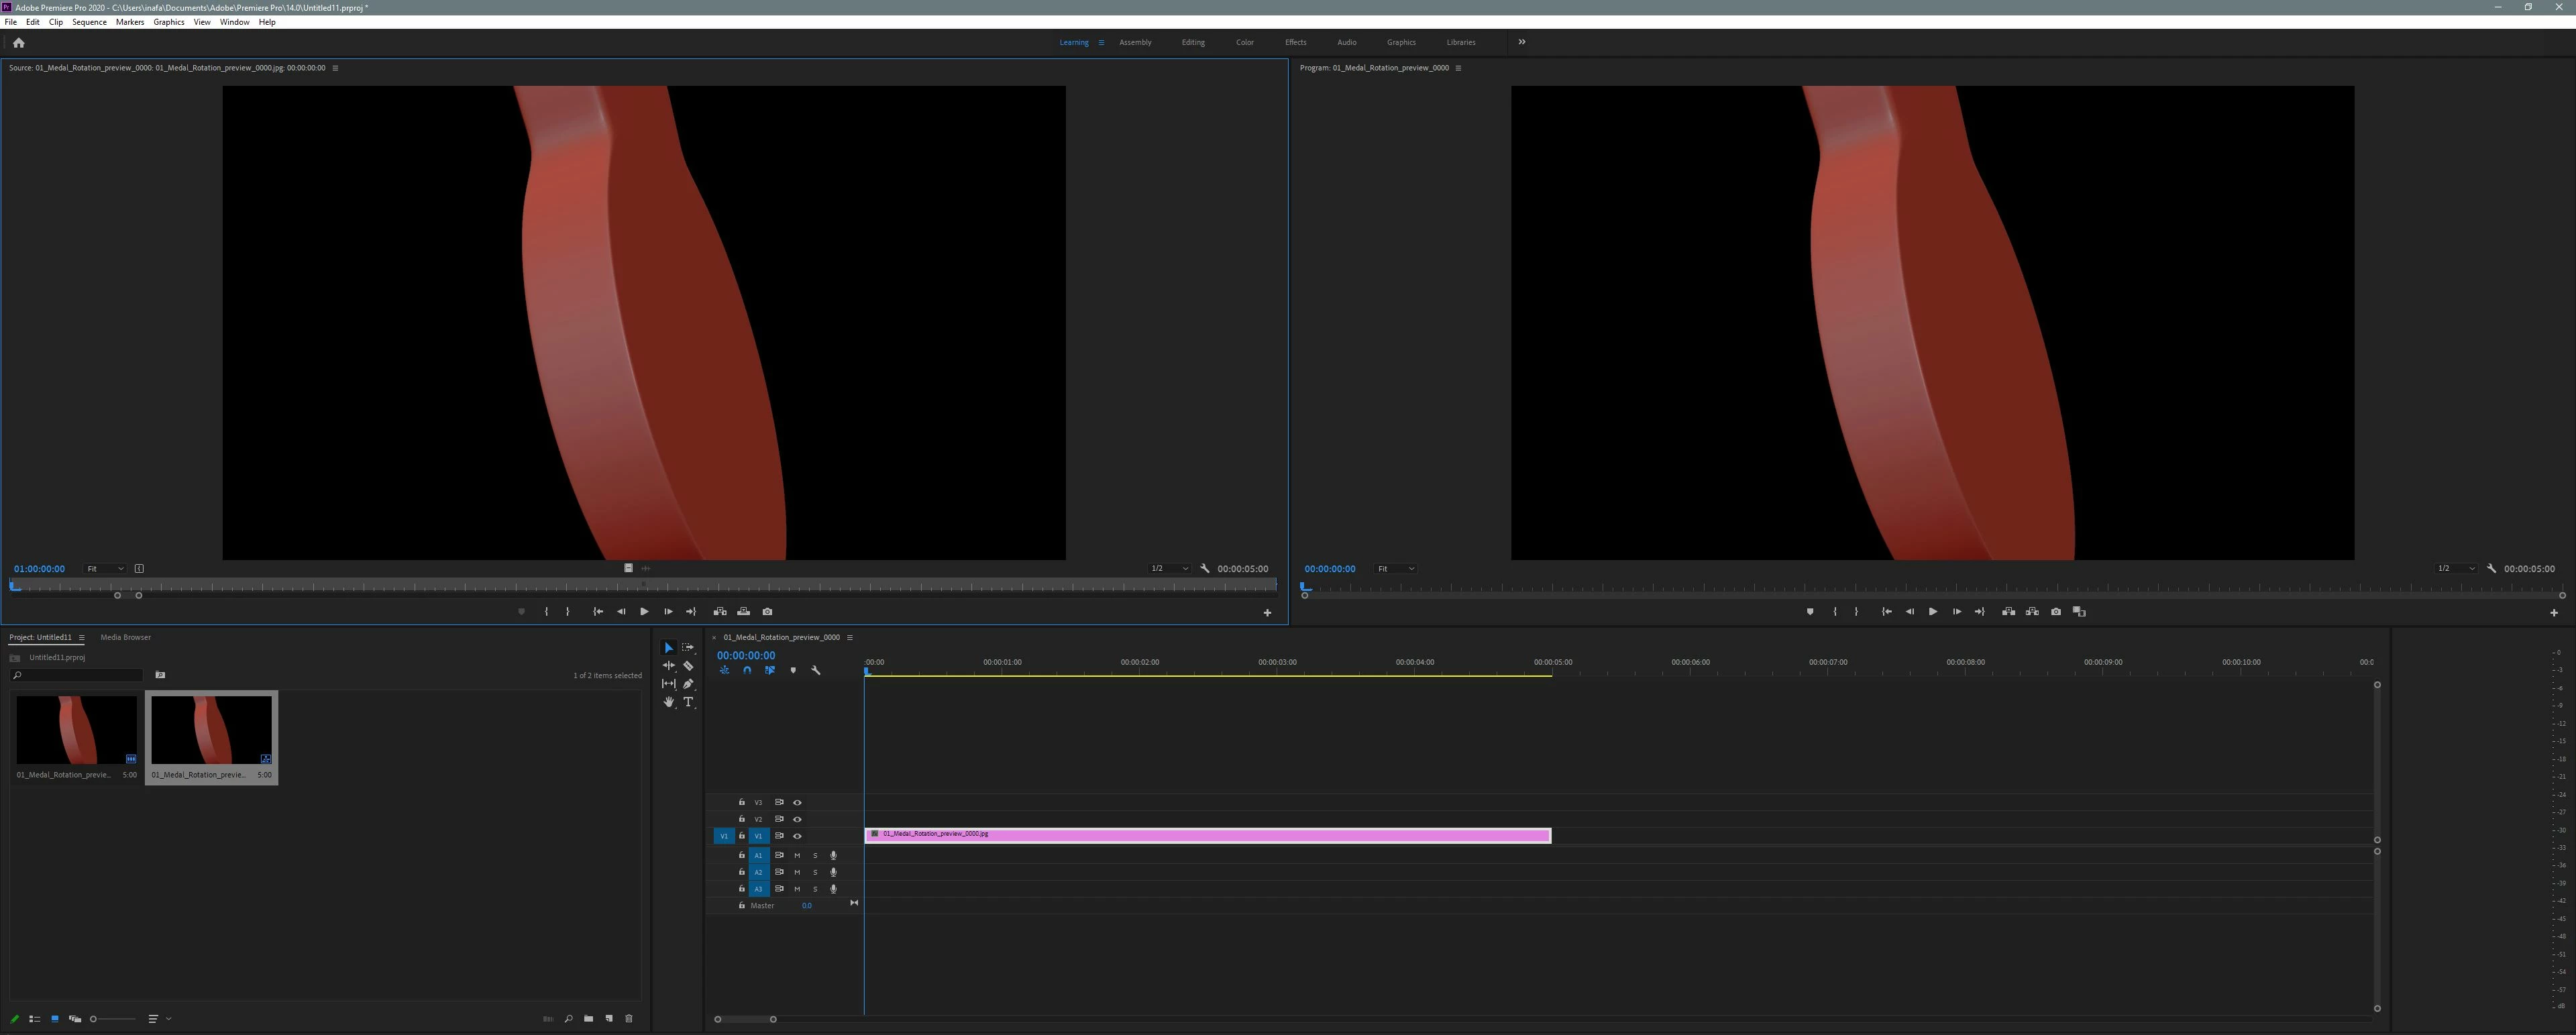Open Program monitor 1/2 resolution dropdown
This screenshot has height=1035, width=2576.
click(2455, 569)
